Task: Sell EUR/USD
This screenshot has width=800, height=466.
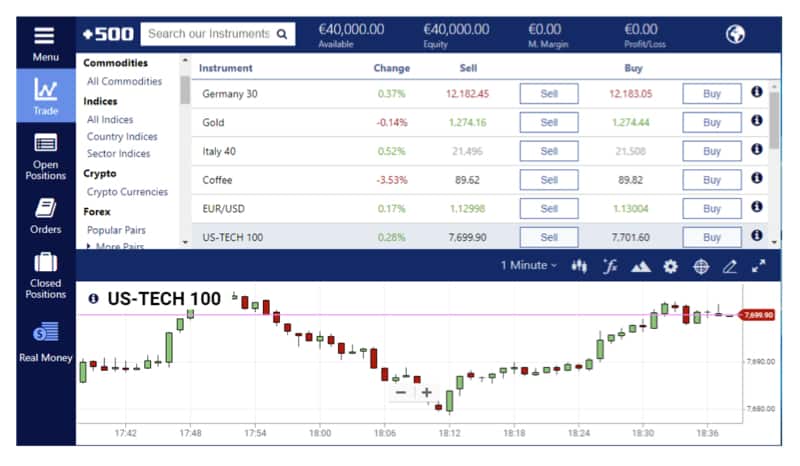Action: click(549, 209)
